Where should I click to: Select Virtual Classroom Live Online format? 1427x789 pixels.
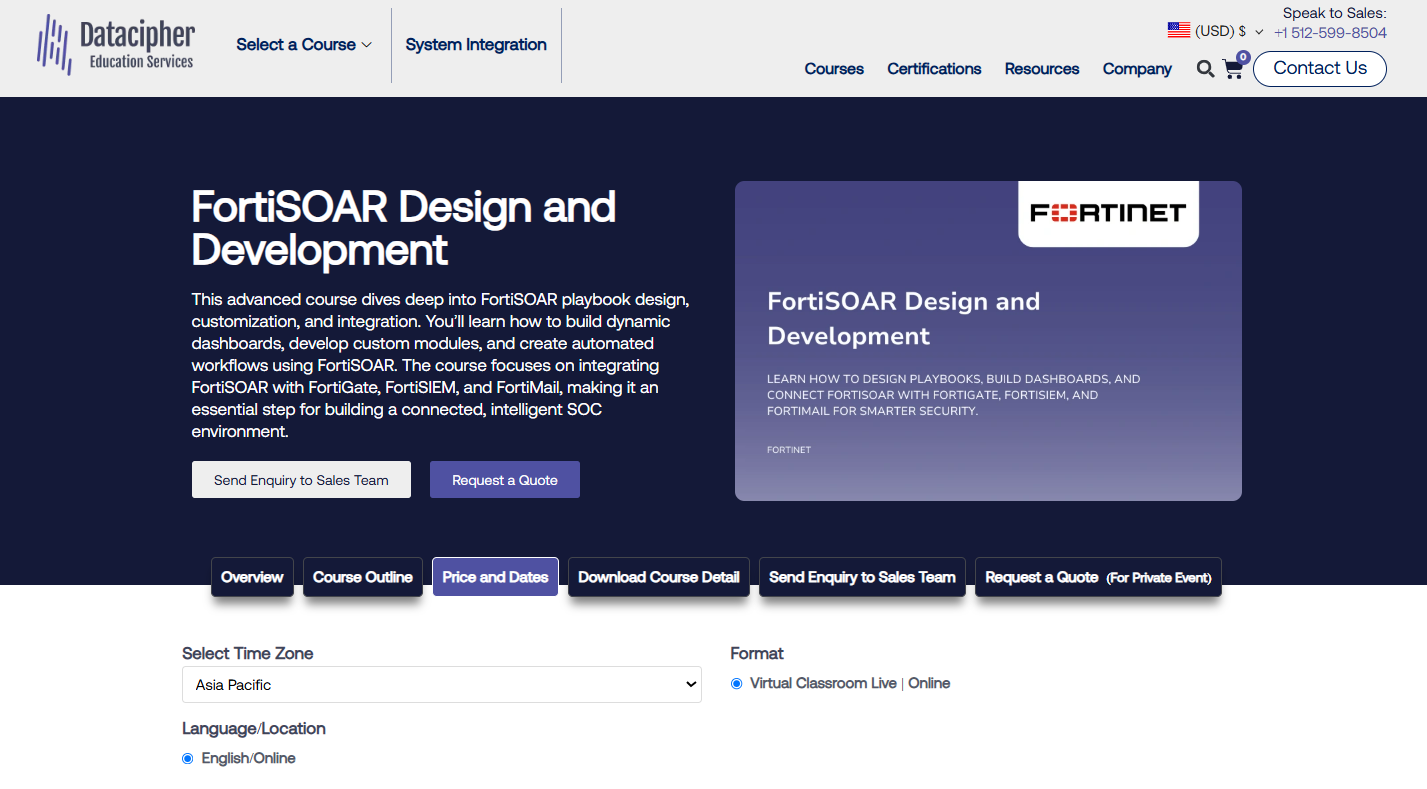click(x=737, y=684)
